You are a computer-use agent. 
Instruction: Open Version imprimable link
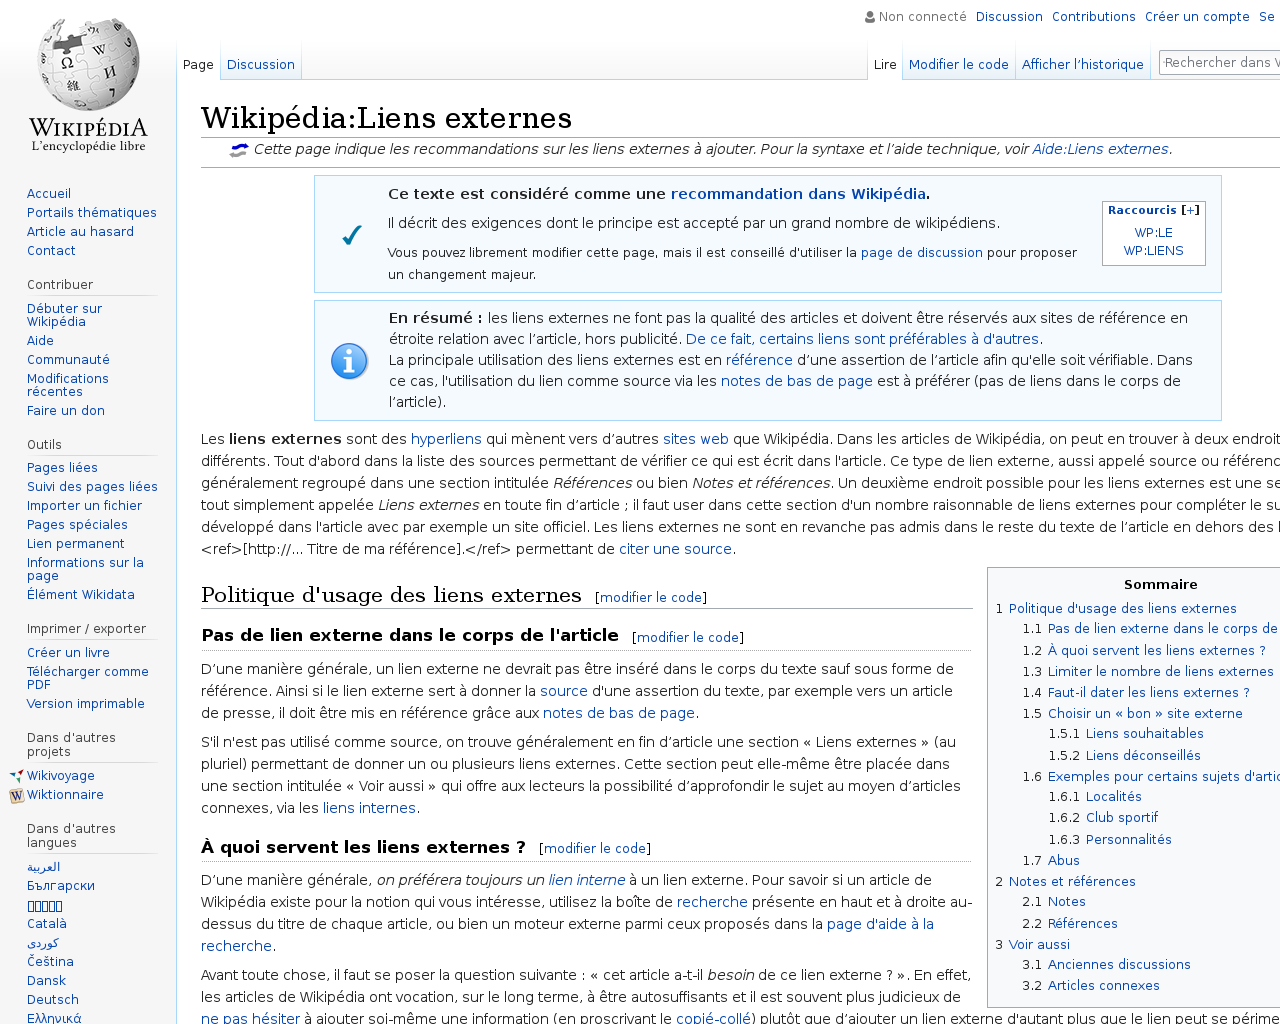pos(86,704)
